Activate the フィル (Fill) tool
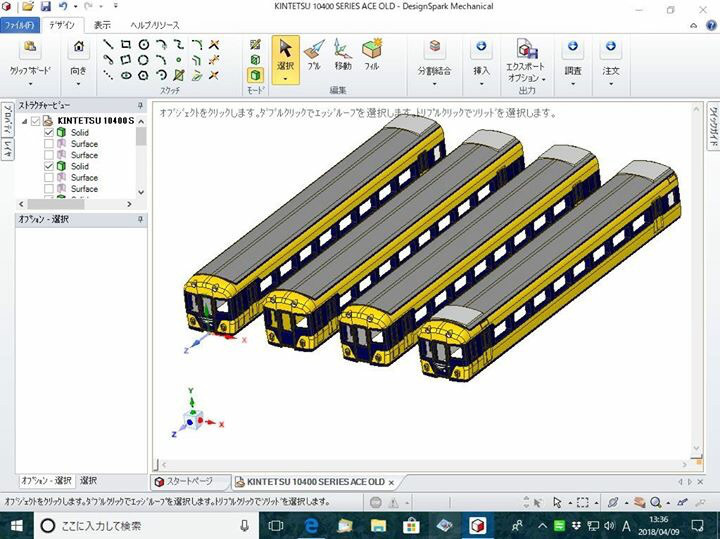This screenshot has height=539, width=720. pyautogui.click(x=371, y=54)
